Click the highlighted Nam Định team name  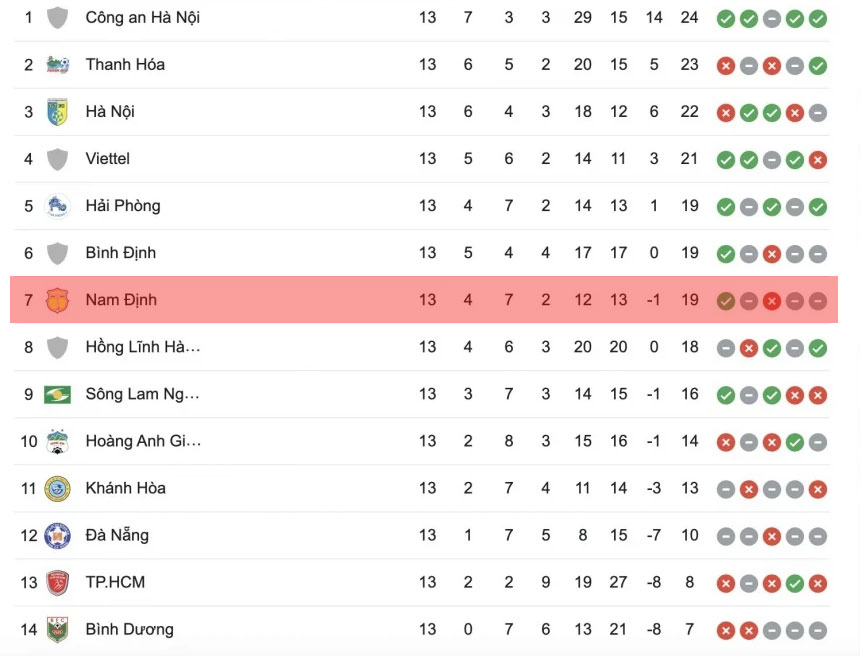point(120,300)
